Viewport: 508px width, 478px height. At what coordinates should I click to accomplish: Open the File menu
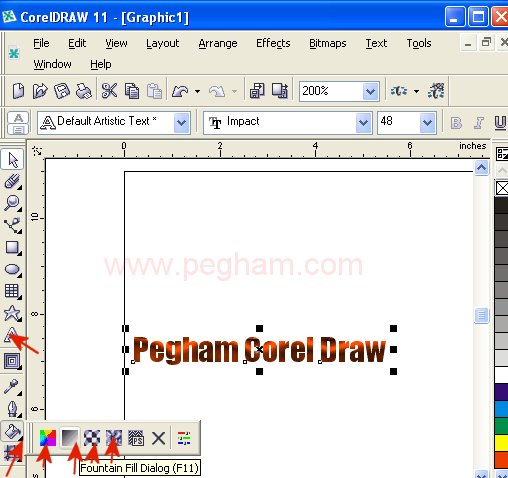[x=41, y=43]
